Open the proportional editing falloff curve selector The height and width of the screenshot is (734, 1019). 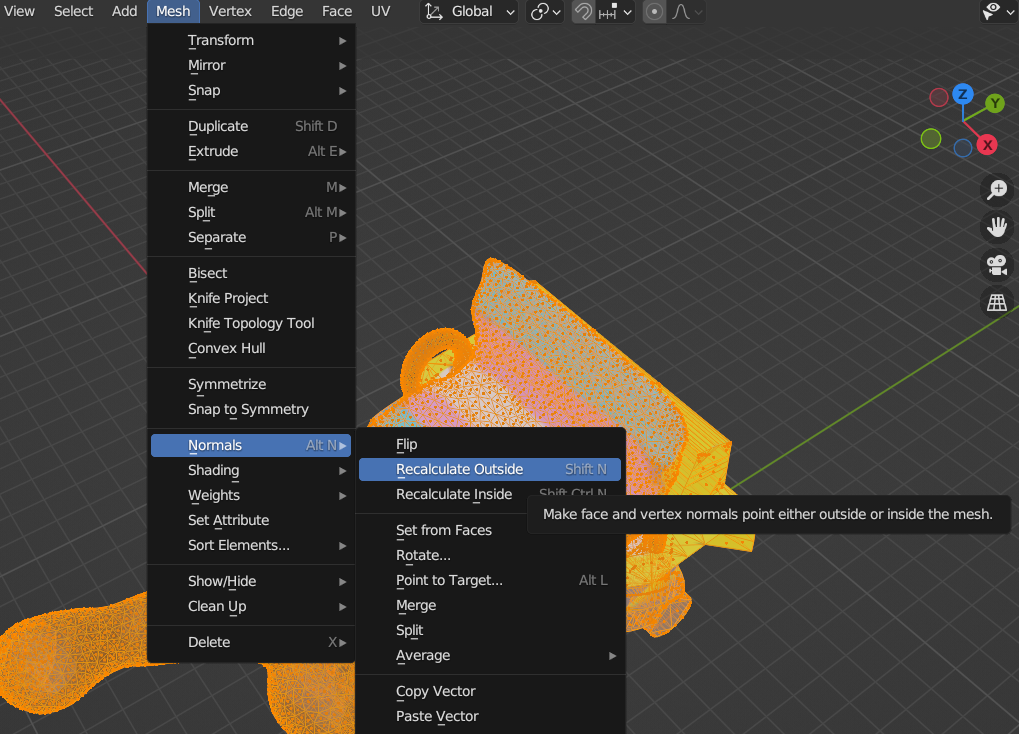pyautogui.click(x=686, y=12)
